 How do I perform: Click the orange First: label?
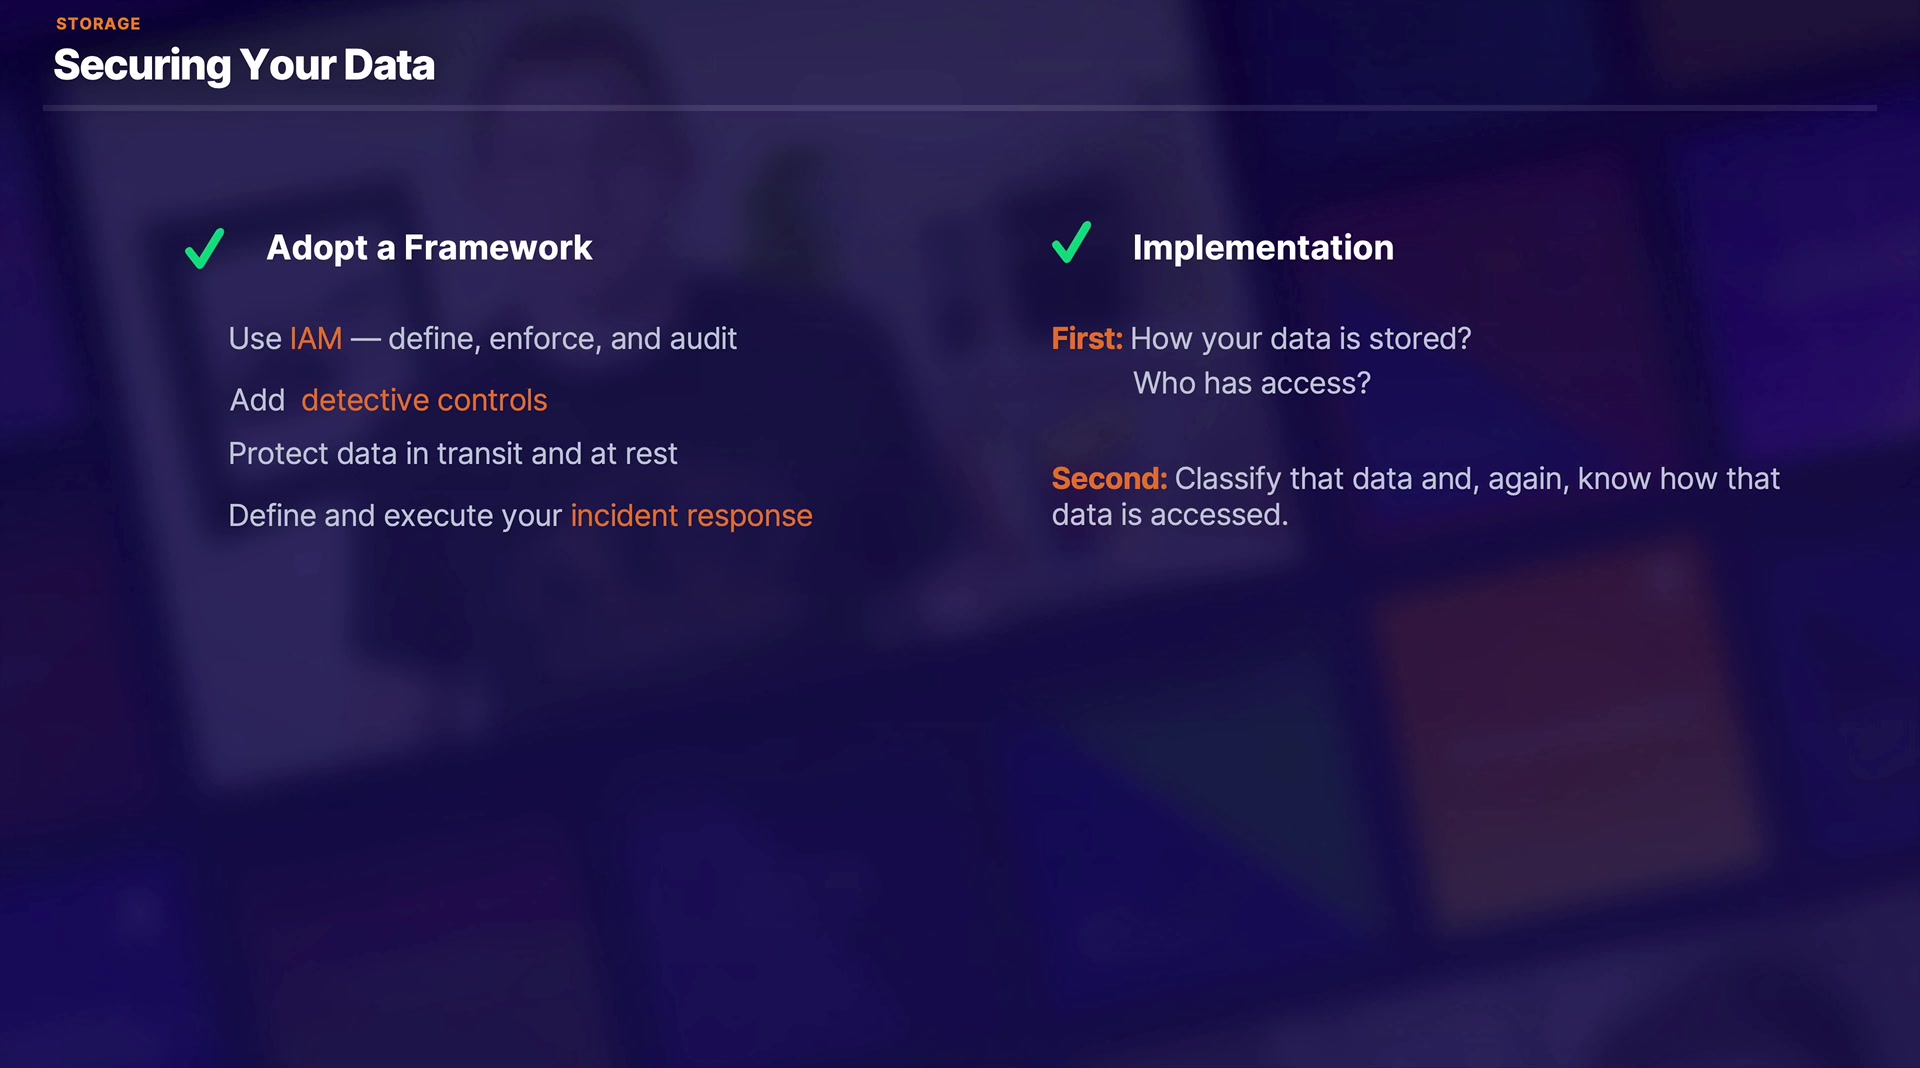[1086, 339]
